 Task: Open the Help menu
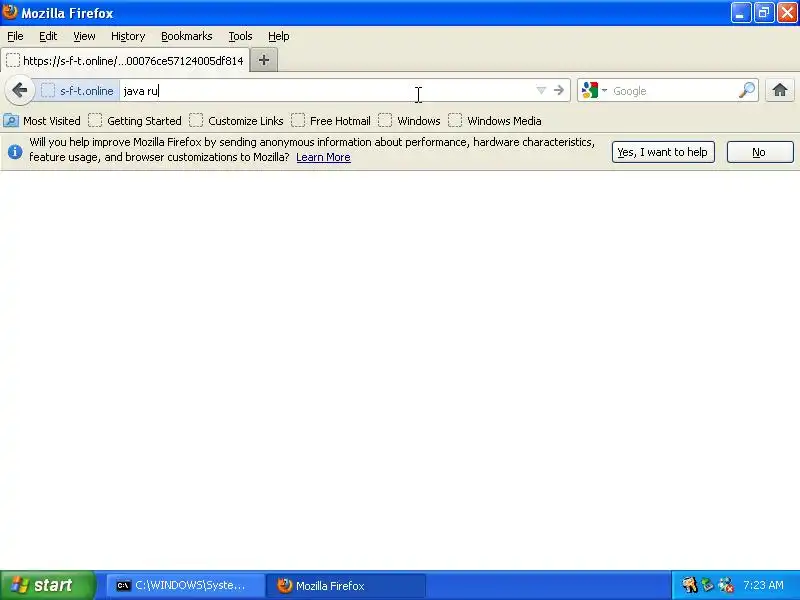pos(279,36)
